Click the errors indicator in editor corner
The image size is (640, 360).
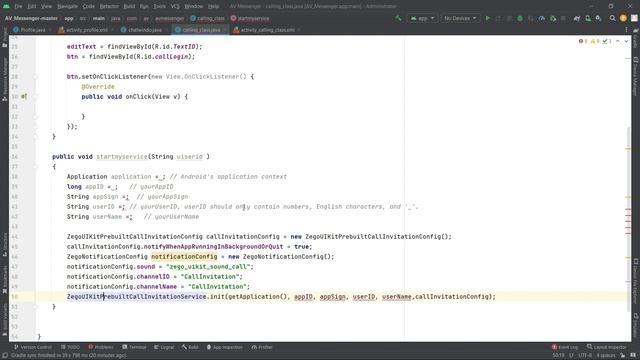pyautogui.click(x=582, y=41)
